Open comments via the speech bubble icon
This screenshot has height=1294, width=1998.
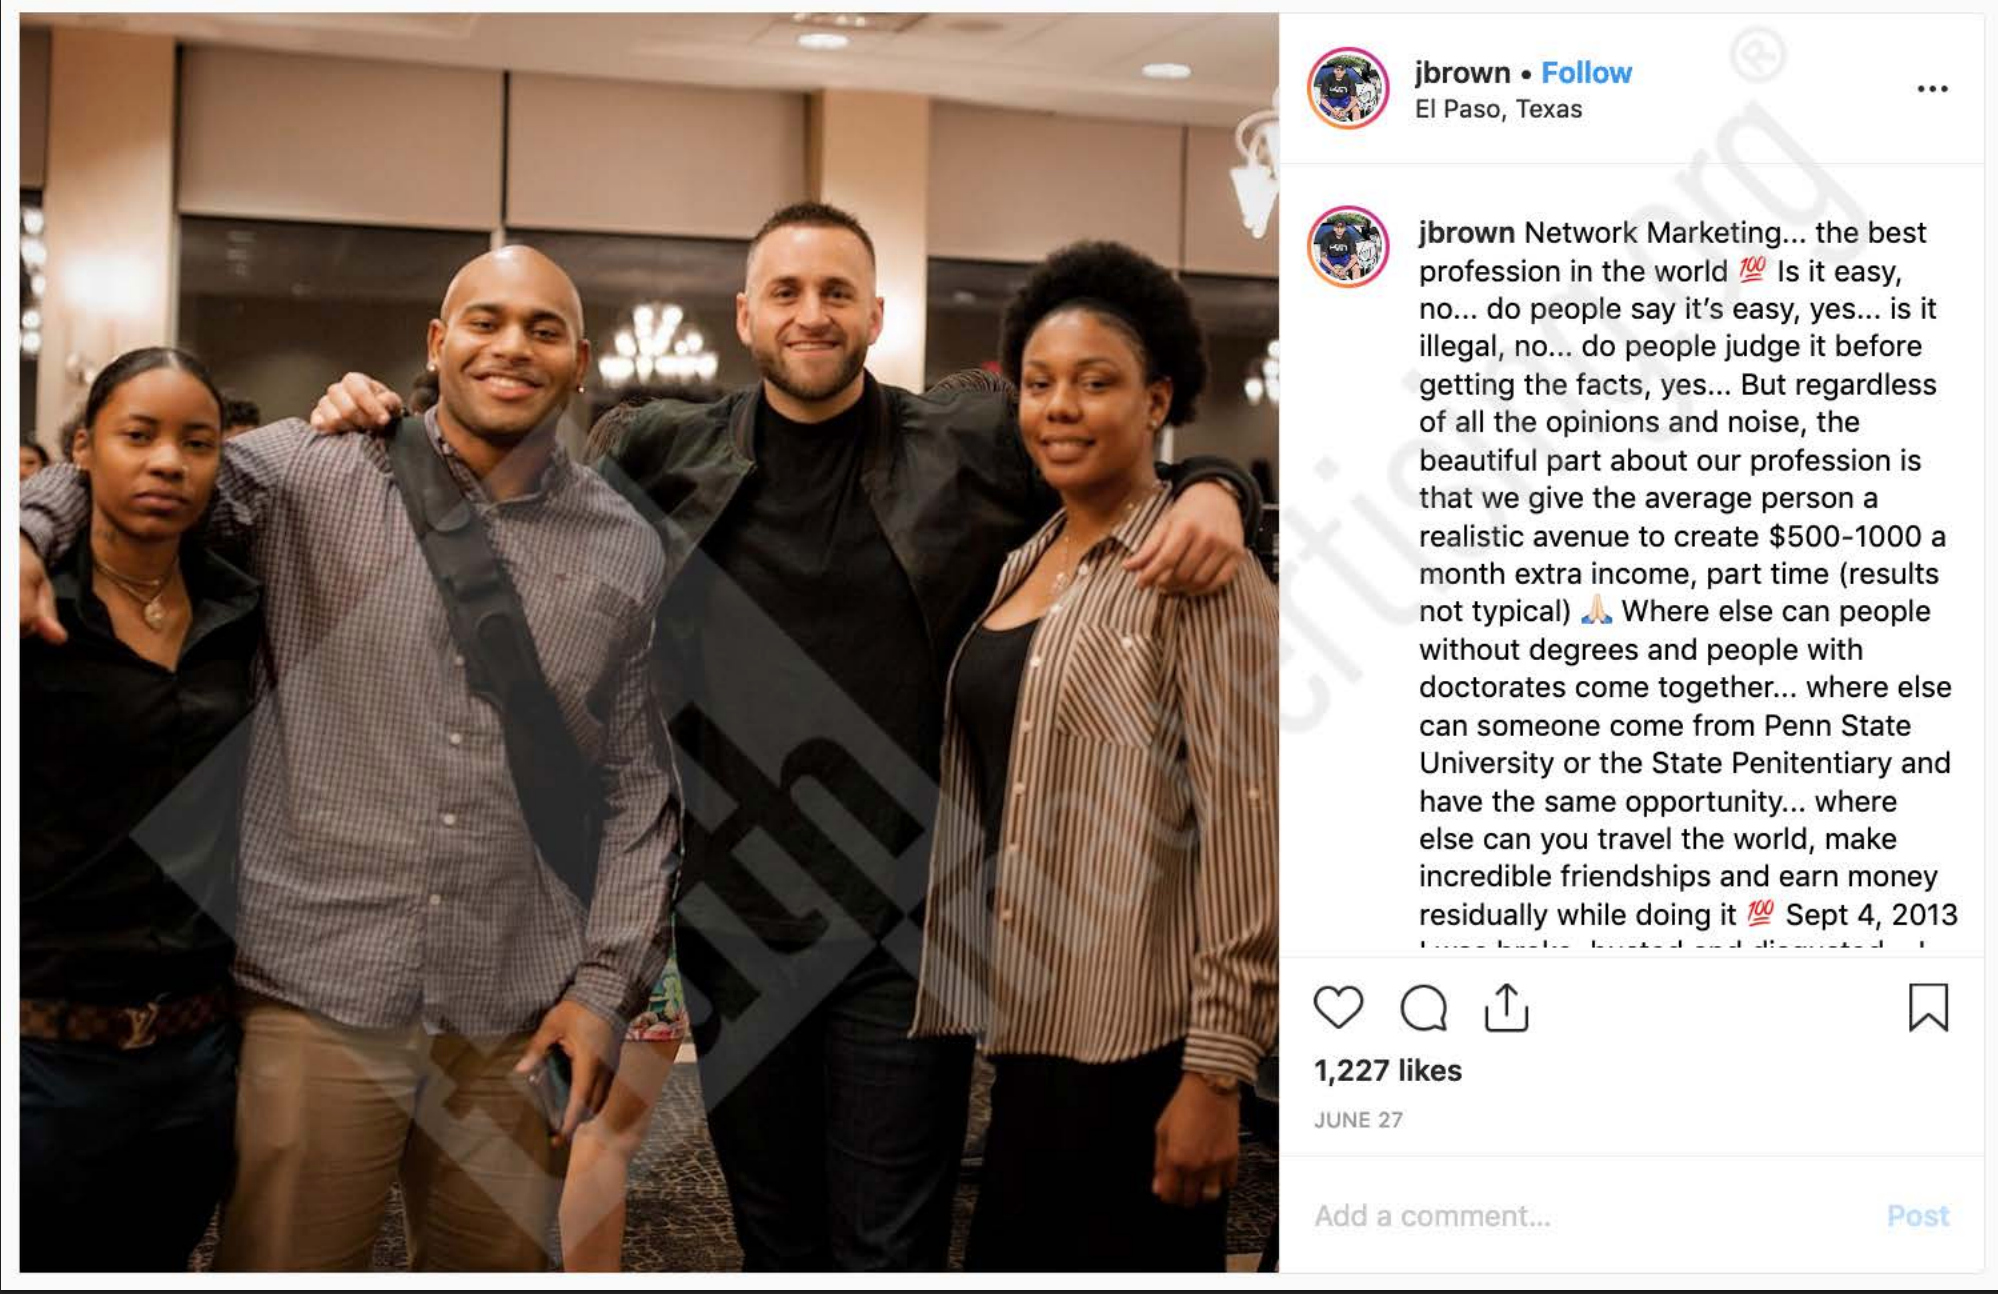[1423, 1007]
